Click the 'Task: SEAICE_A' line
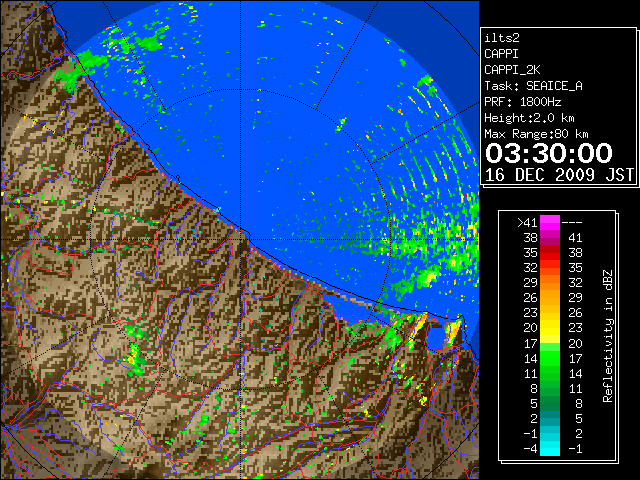The width and height of the screenshot is (640, 480). tap(533, 86)
